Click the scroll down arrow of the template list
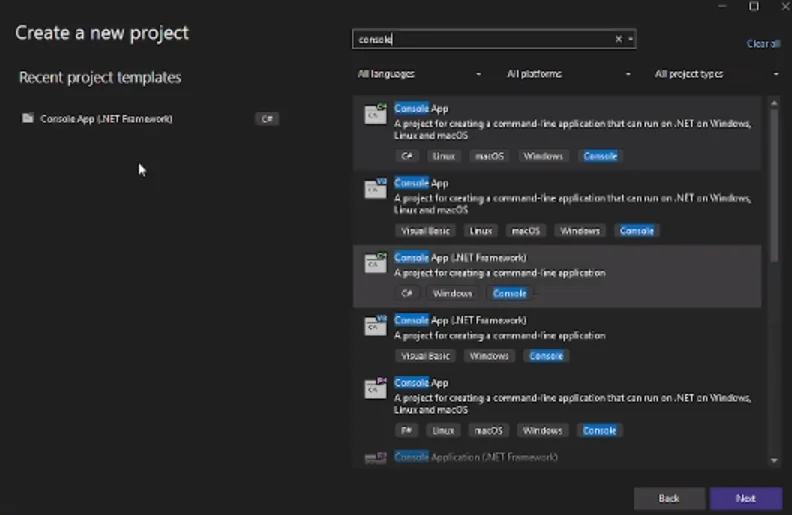The width and height of the screenshot is (792, 515). click(x=774, y=460)
